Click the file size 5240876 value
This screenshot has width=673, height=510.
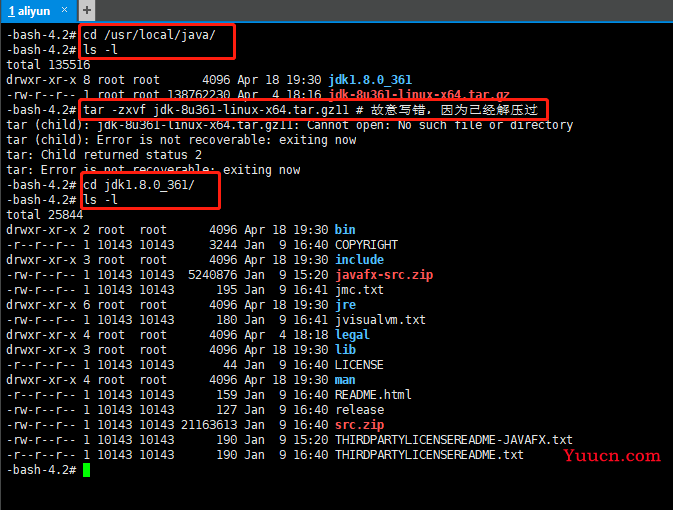coord(212,275)
